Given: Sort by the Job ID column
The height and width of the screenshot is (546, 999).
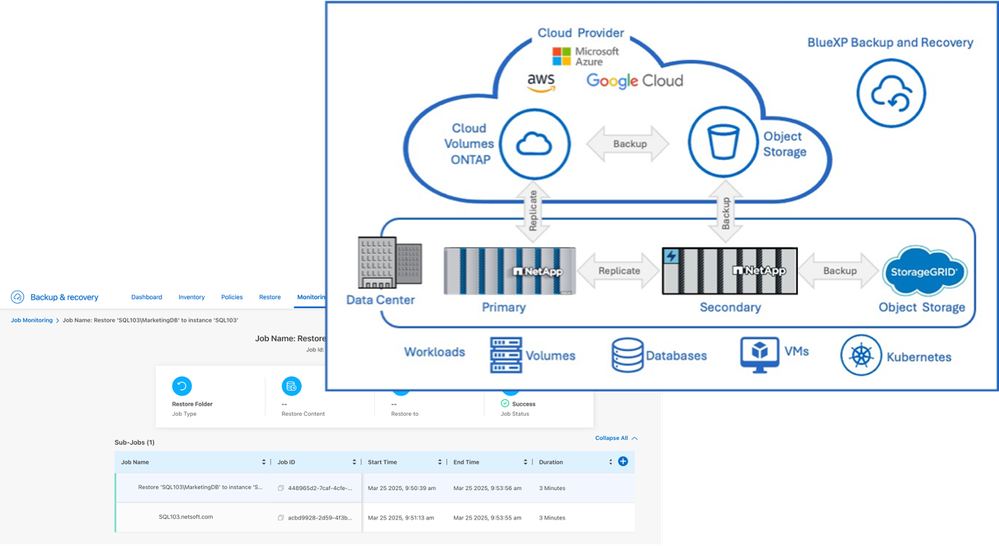Looking at the screenshot, I should click(354, 462).
